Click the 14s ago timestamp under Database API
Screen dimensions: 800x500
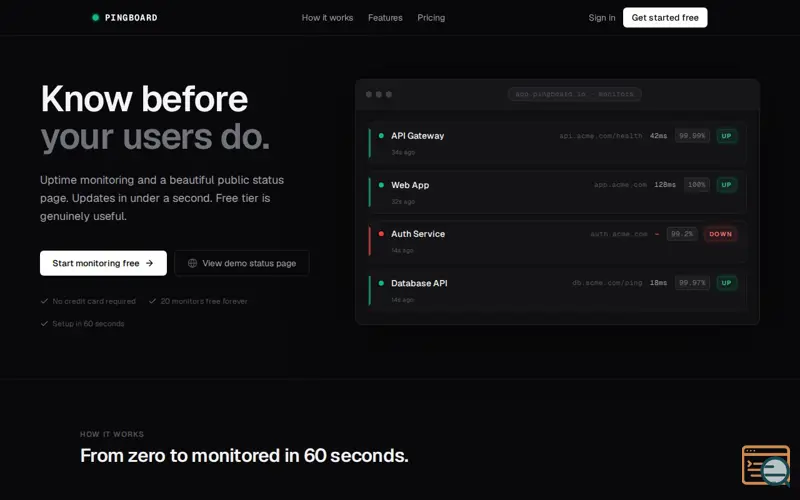pos(403,300)
